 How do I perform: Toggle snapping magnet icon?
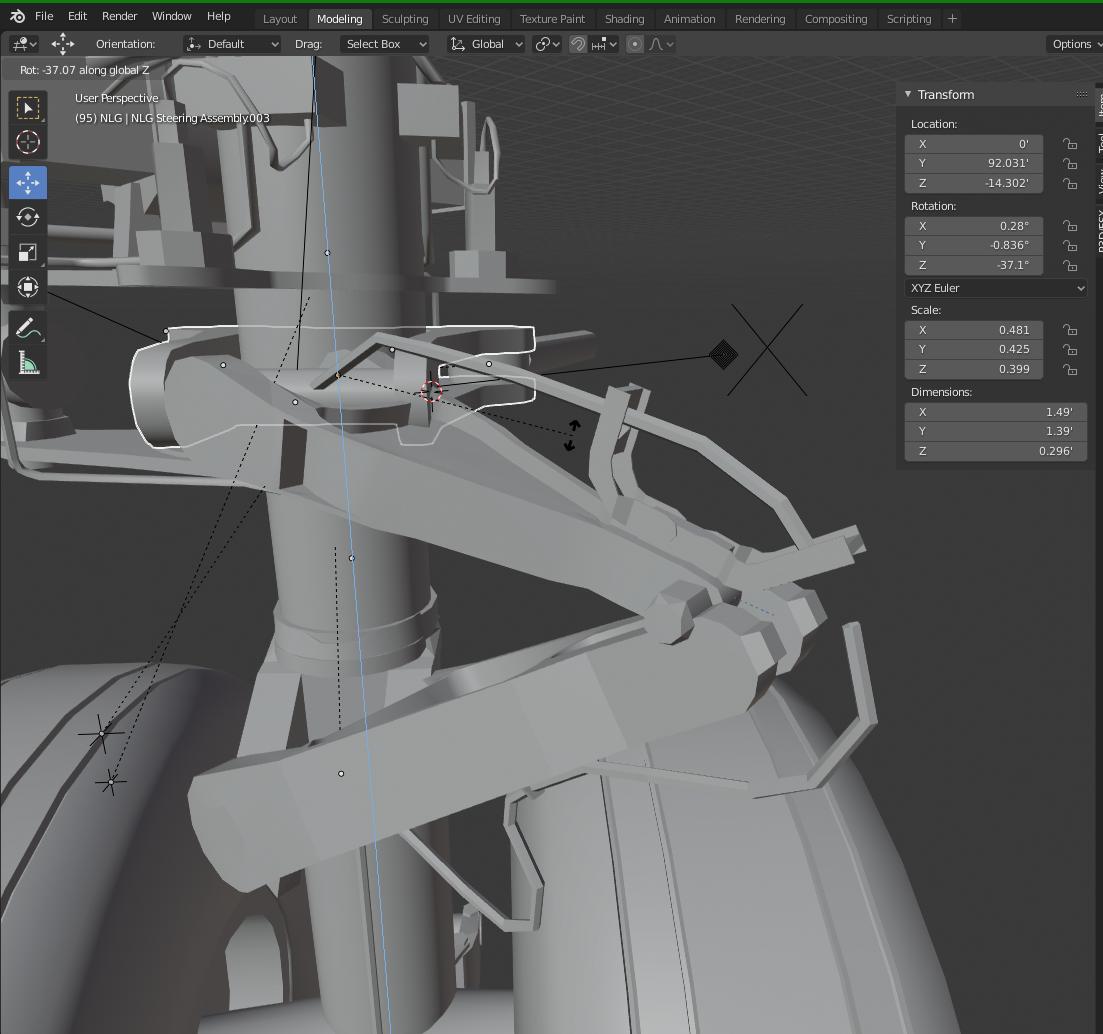point(578,44)
